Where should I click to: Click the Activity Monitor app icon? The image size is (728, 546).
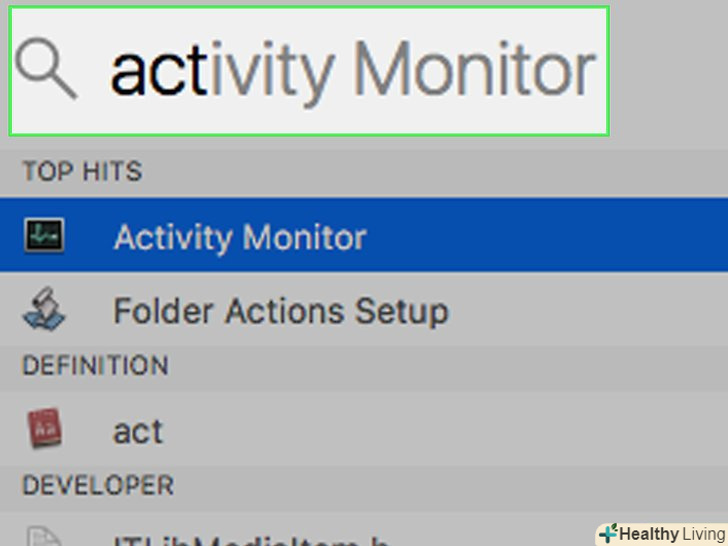(x=43, y=236)
